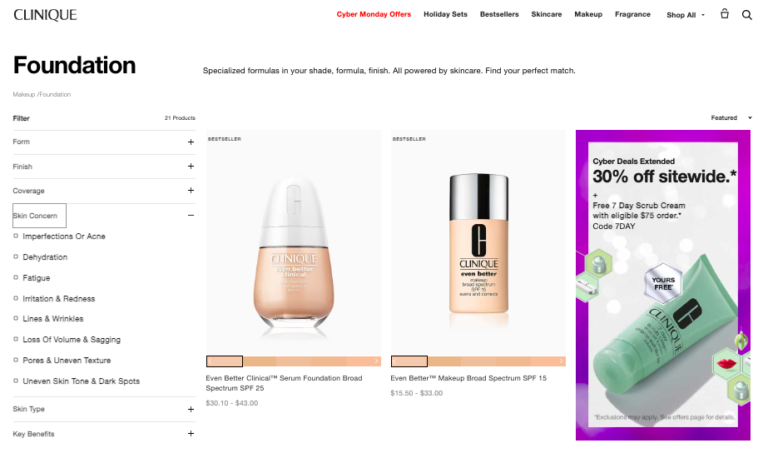Screen dimensions: 768x453
Task: Open the Shop All dropdown menu
Action: (x=685, y=15)
